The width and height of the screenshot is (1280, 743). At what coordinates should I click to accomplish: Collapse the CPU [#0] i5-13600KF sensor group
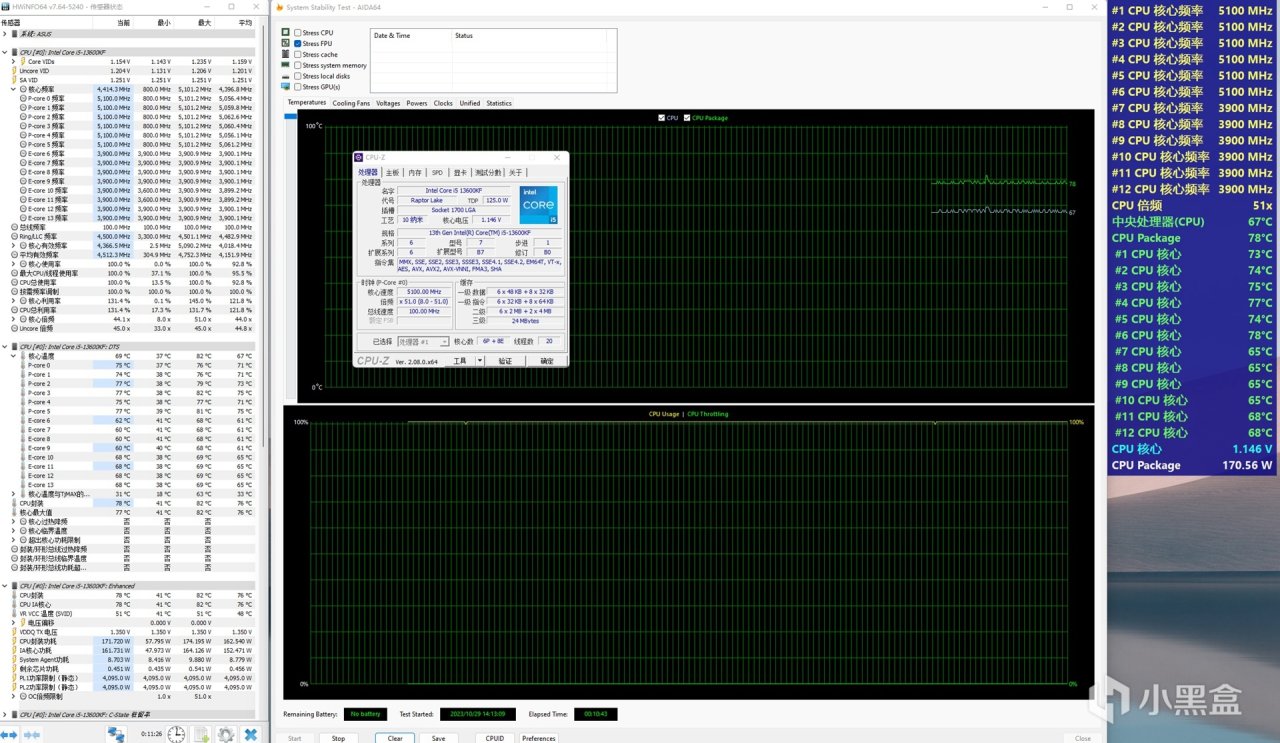(5, 52)
